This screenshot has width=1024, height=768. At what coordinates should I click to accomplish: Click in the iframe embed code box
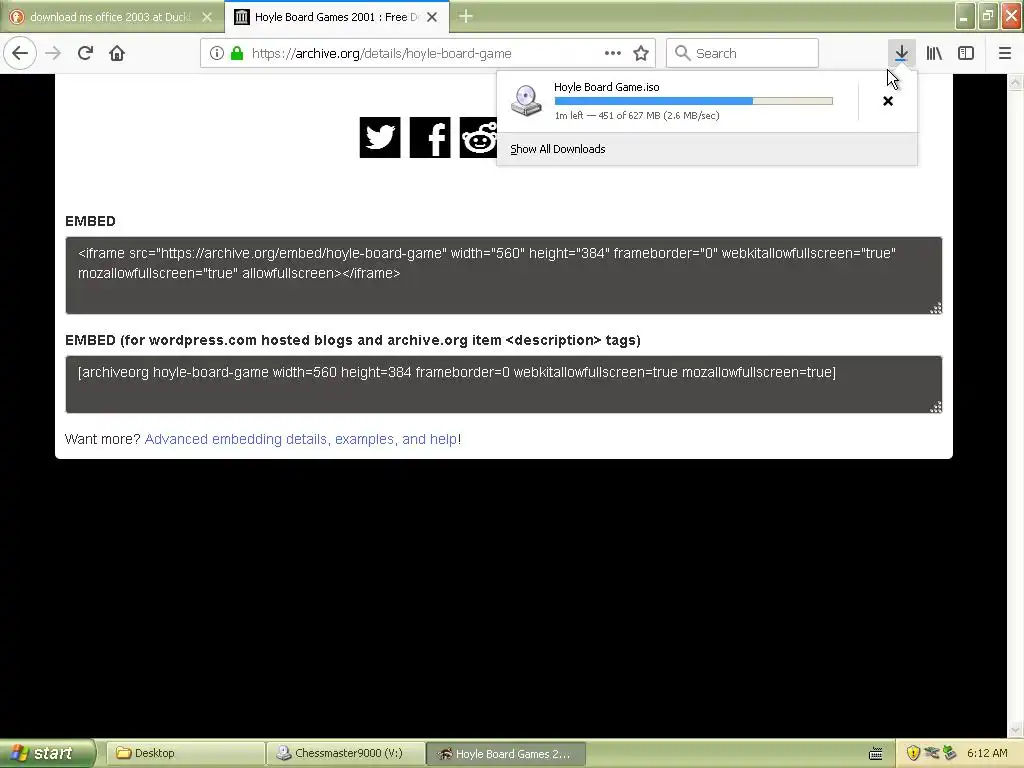click(504, 275)
